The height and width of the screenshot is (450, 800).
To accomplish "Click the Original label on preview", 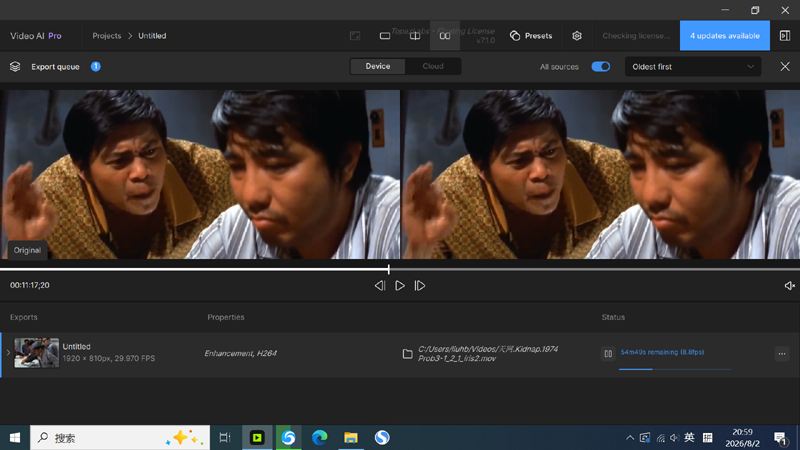I will (27, 250).
